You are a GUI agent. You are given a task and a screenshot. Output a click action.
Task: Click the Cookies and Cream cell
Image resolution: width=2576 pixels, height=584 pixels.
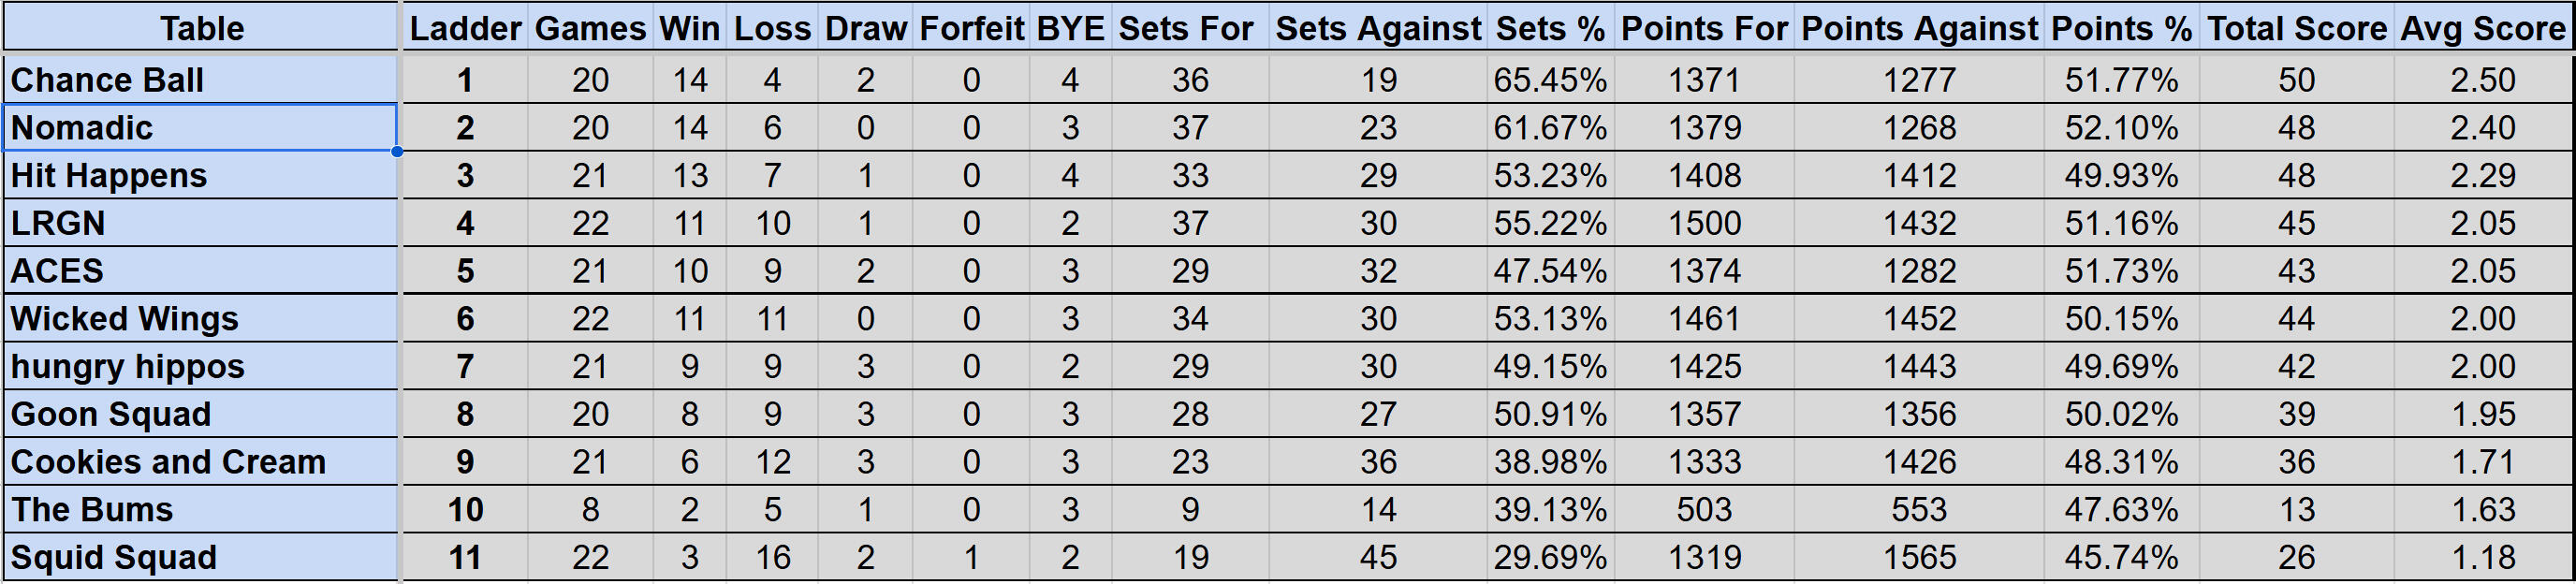point(200,462)
